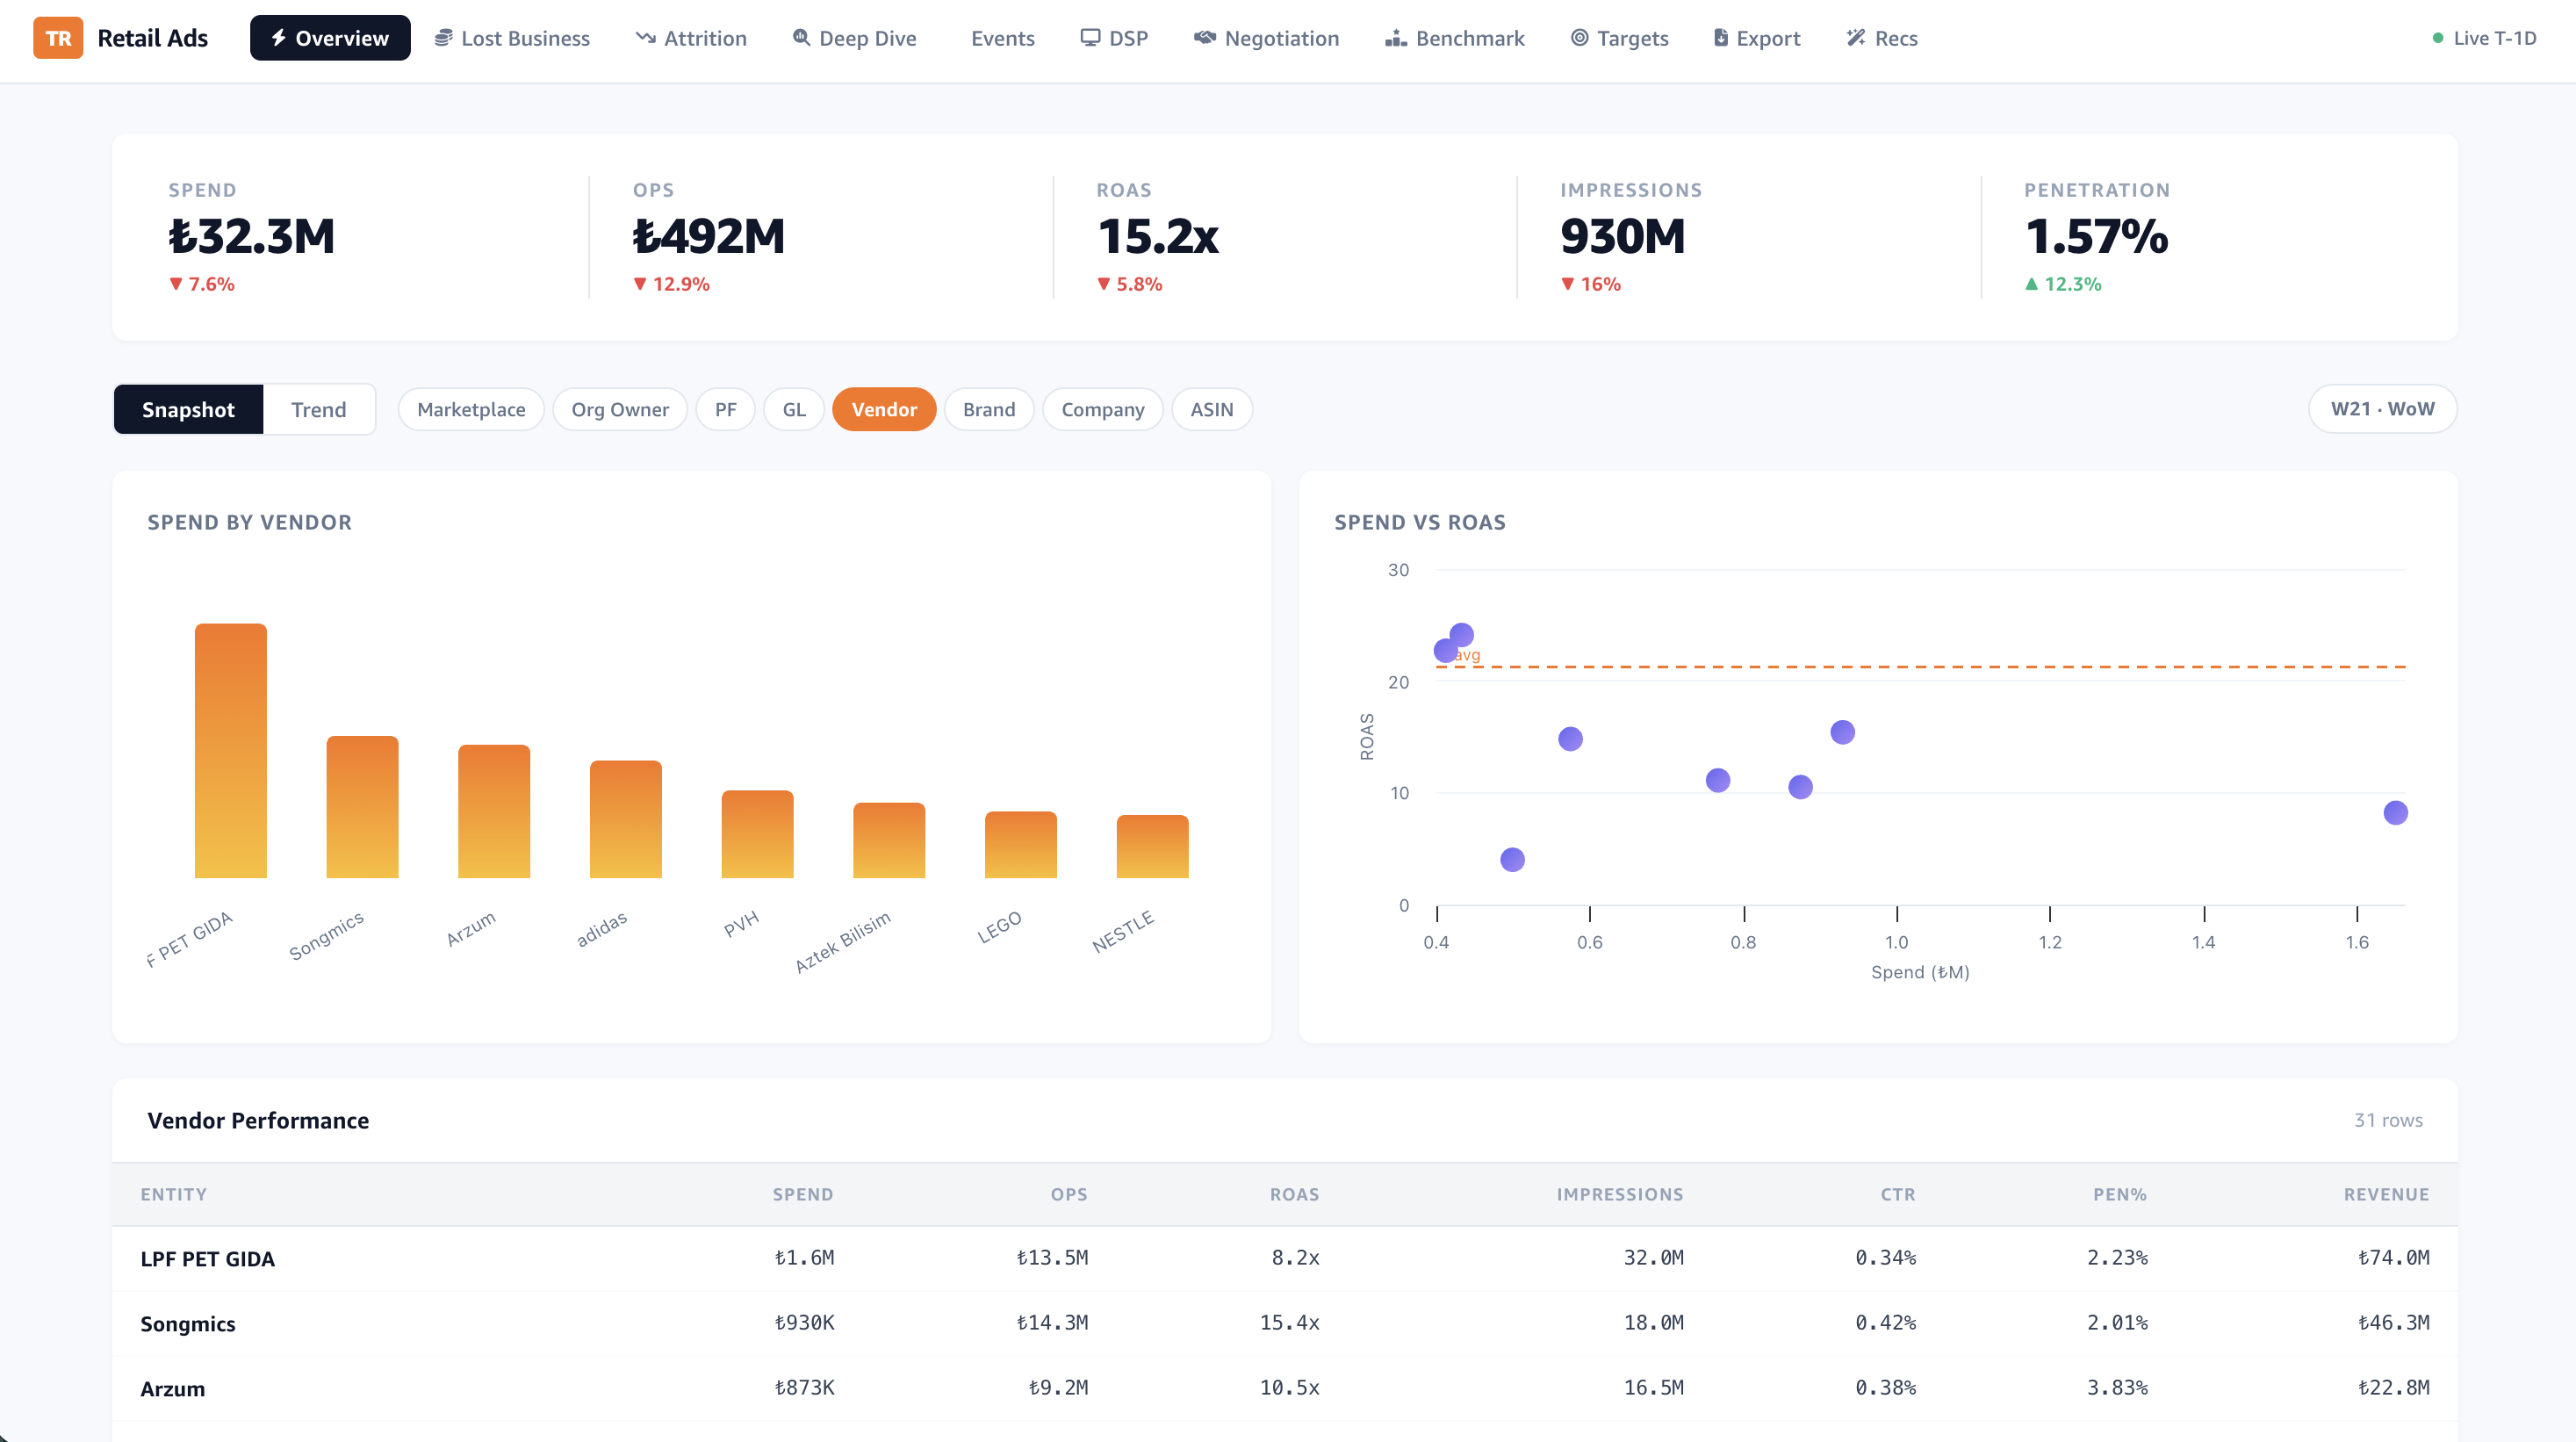Switch to Trend view
The width and height of the screenshot is (2576, 1442).
point(319,409)
